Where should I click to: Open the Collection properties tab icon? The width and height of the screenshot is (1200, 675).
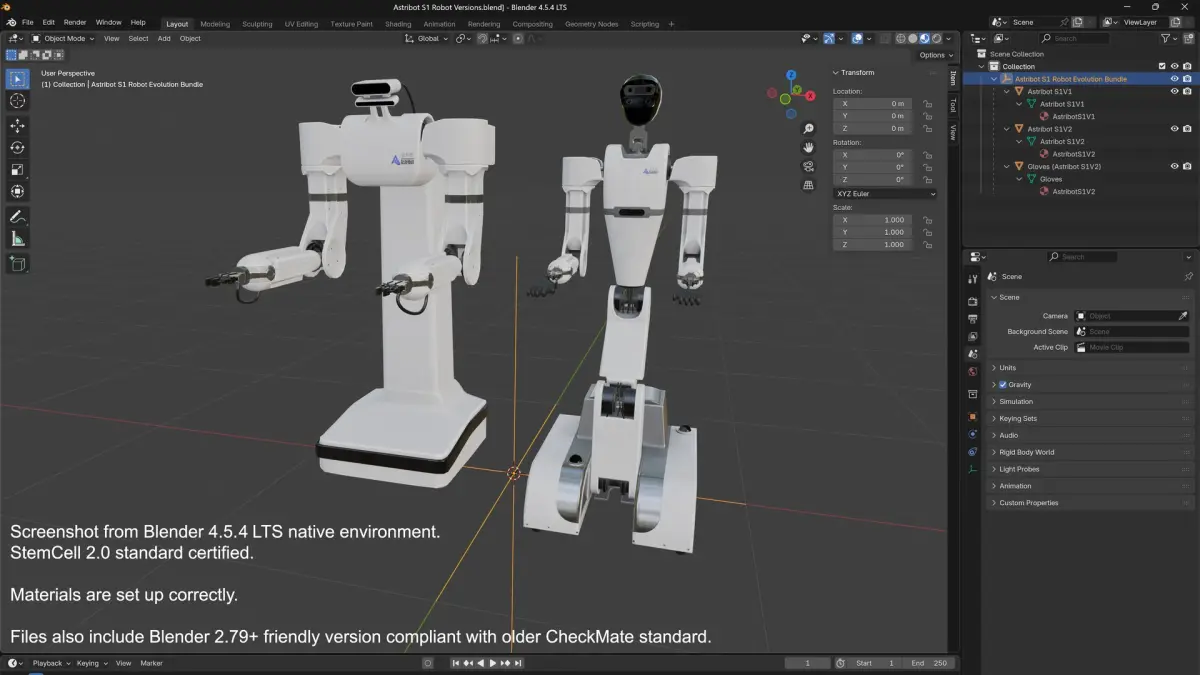coord(973,394)
